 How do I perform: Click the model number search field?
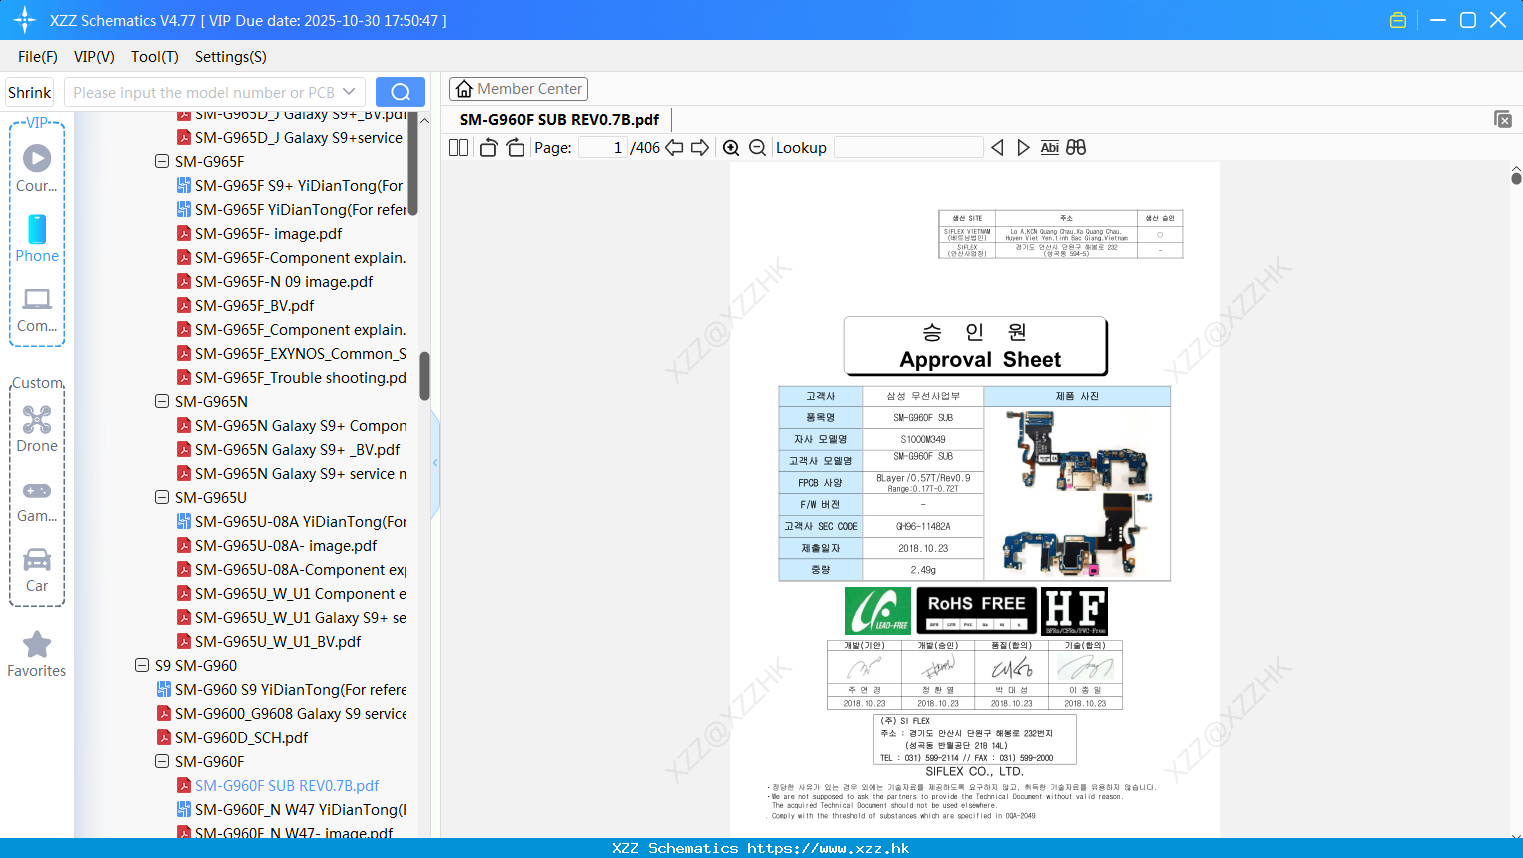204,92
